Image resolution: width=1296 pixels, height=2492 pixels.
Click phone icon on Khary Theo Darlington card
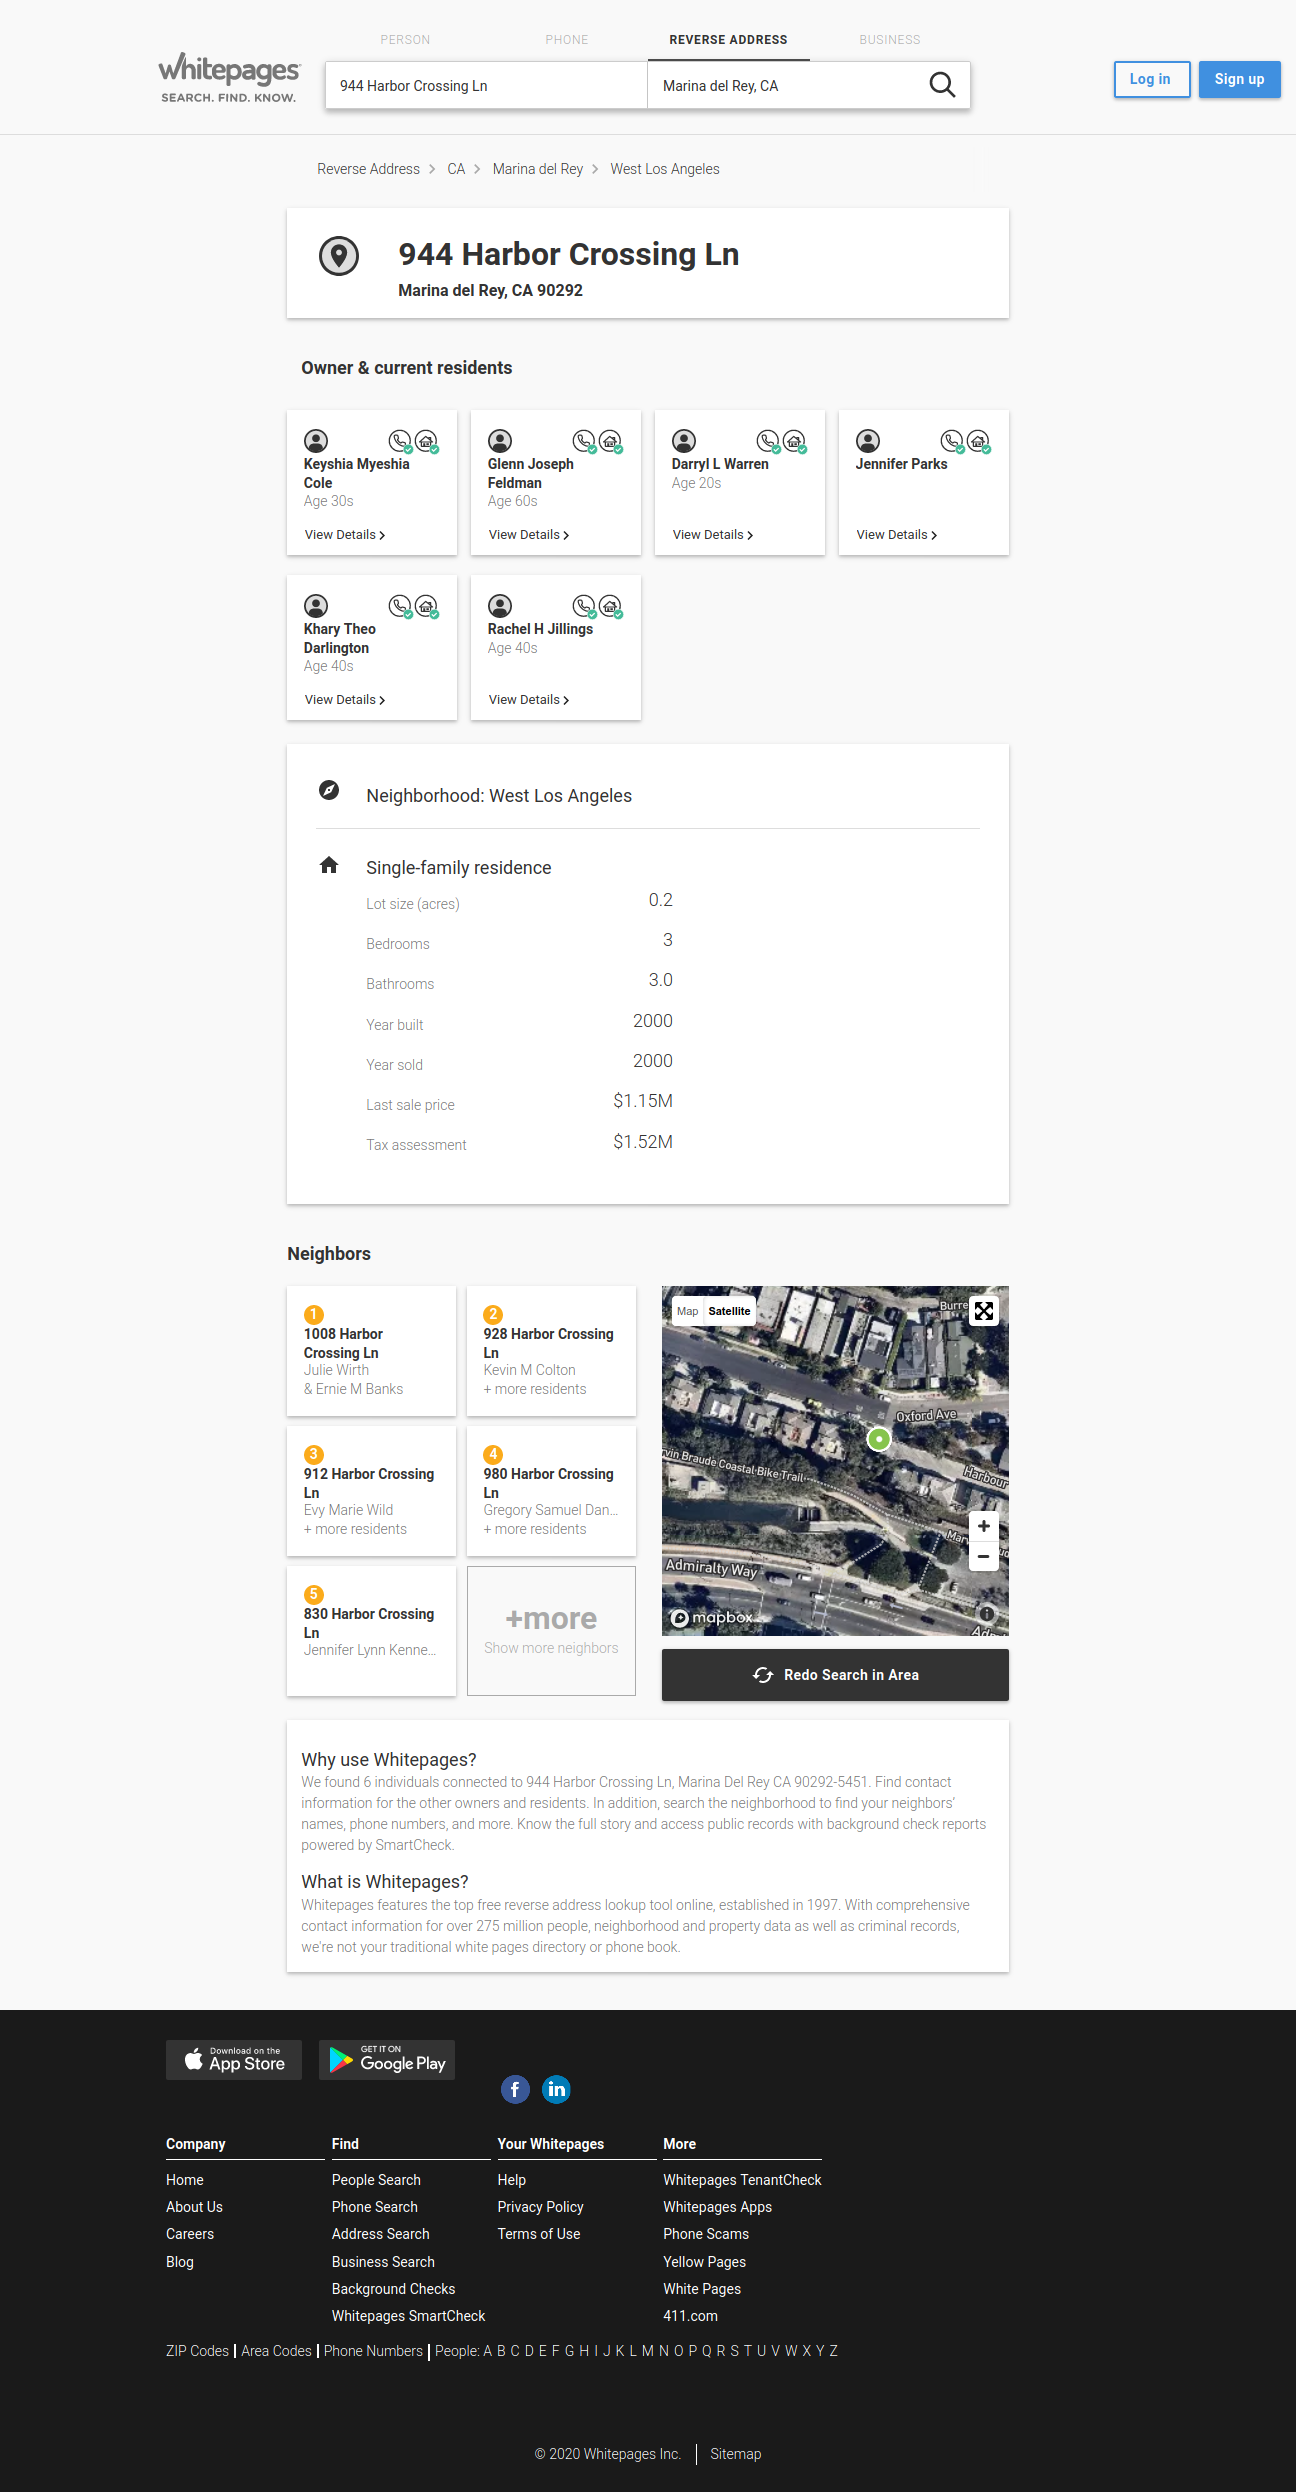click(400, 606)
